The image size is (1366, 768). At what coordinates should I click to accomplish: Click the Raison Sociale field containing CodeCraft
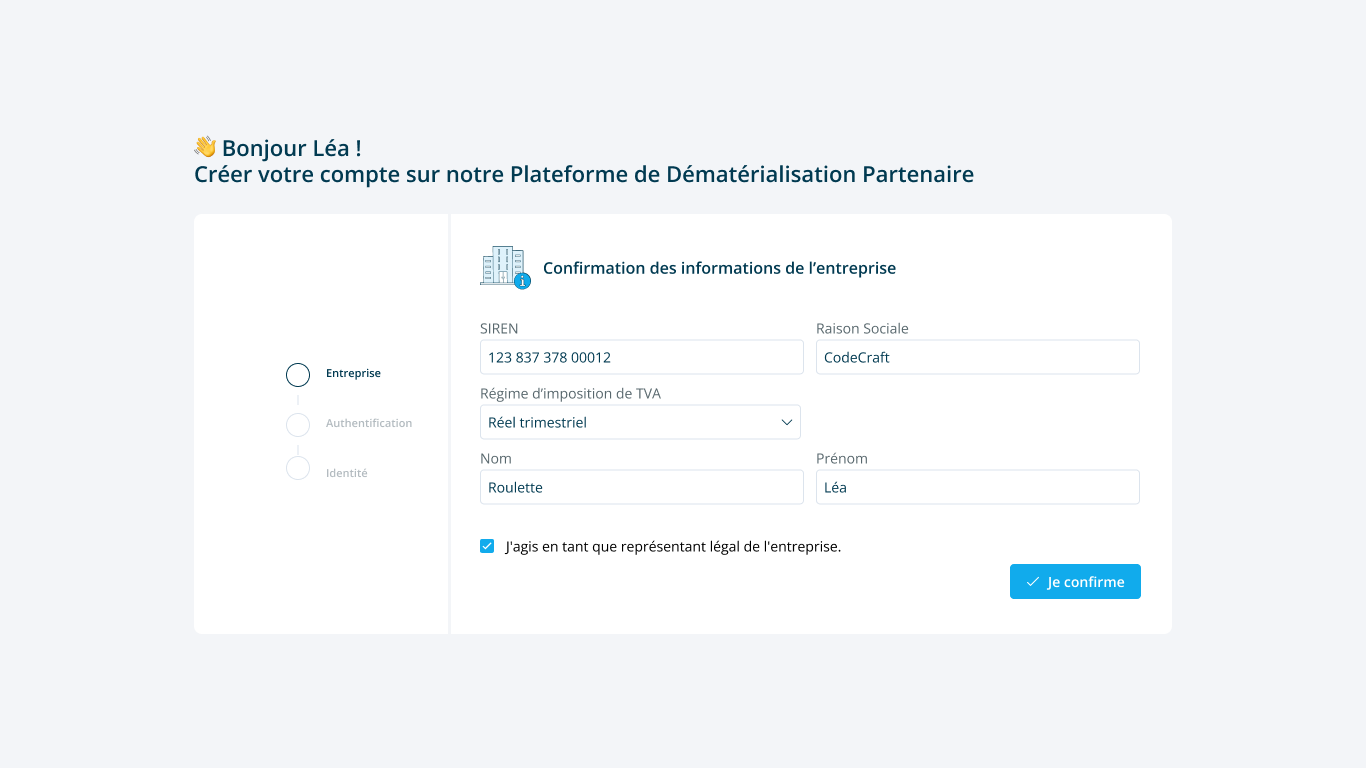(x=977, y=357)
